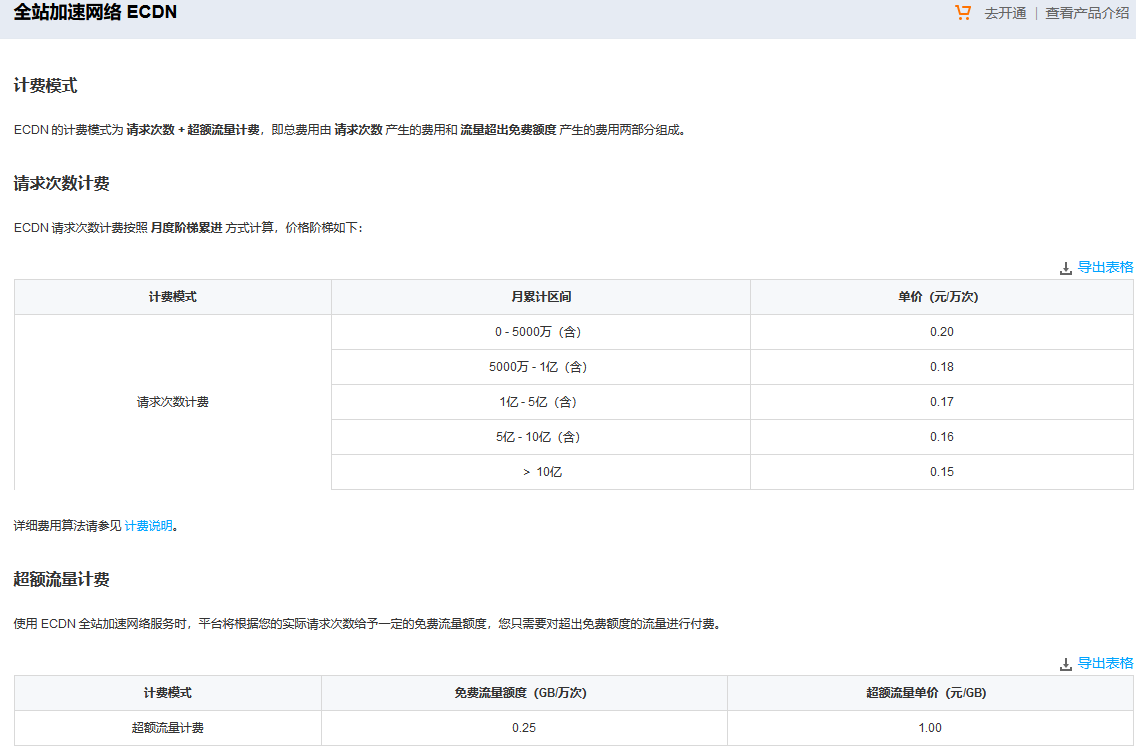Click the 请求次数计费 section heading

point(62,183)
